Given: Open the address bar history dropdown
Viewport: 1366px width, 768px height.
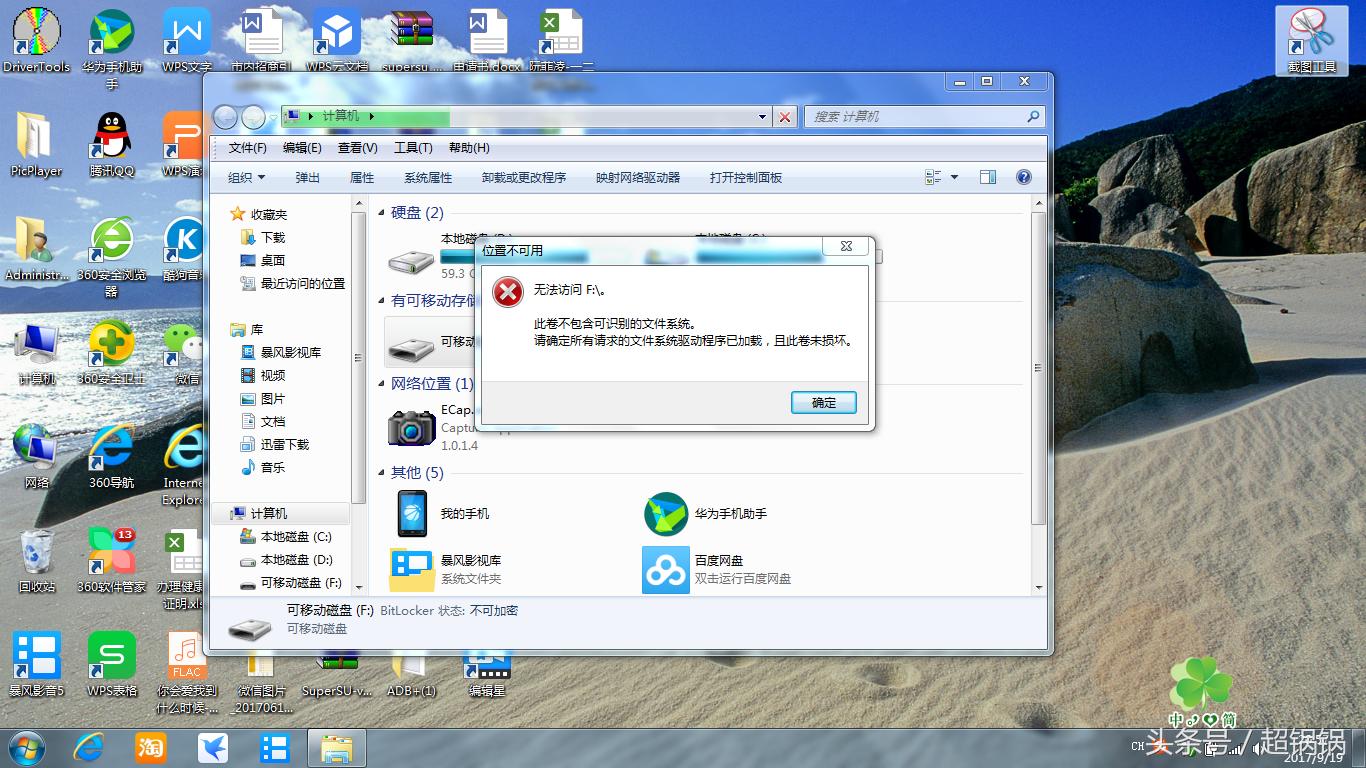Looking at the screenshot, I should (x=762, y=116).
